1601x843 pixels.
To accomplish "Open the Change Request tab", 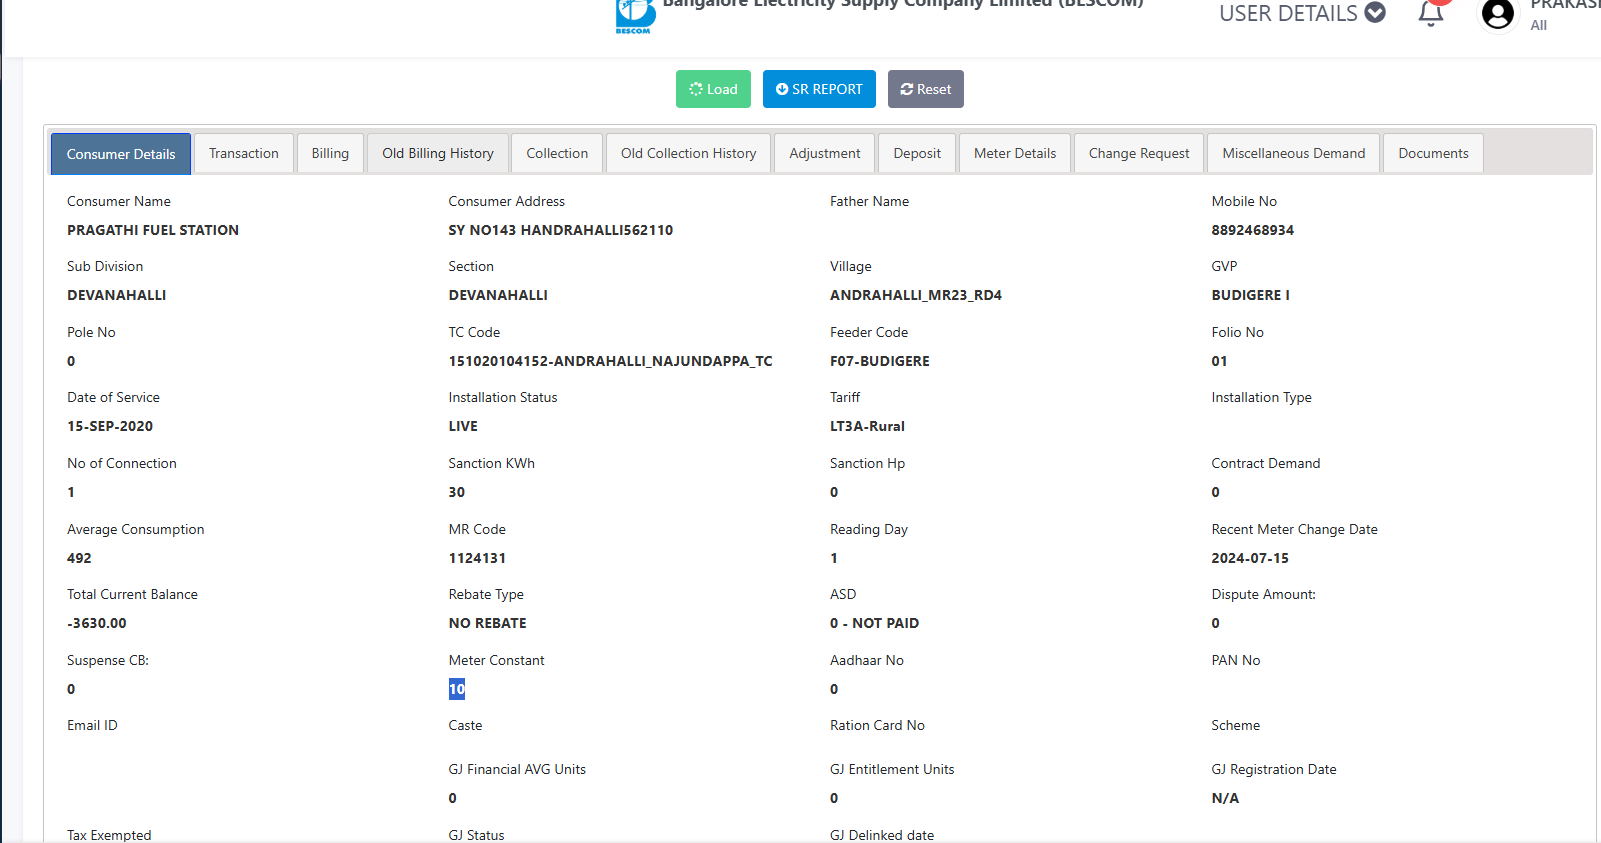I will (x=1139, y=153).
